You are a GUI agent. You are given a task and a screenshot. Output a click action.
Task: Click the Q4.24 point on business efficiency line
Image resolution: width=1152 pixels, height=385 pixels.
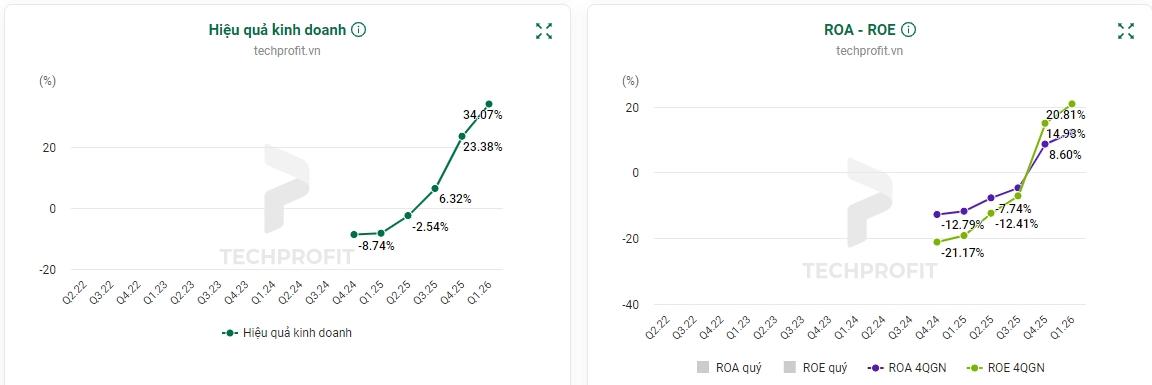(354, 234)
